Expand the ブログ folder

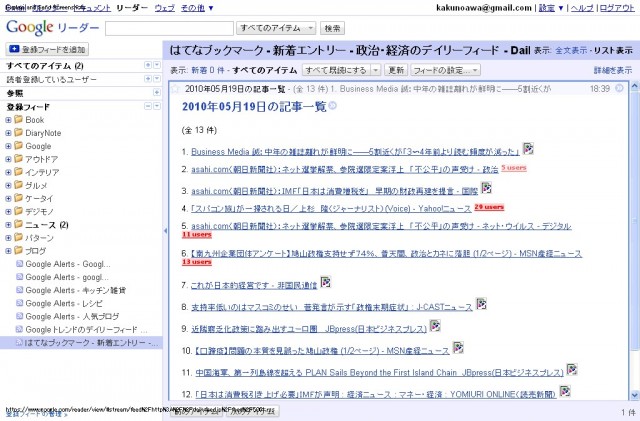[8, 251]
